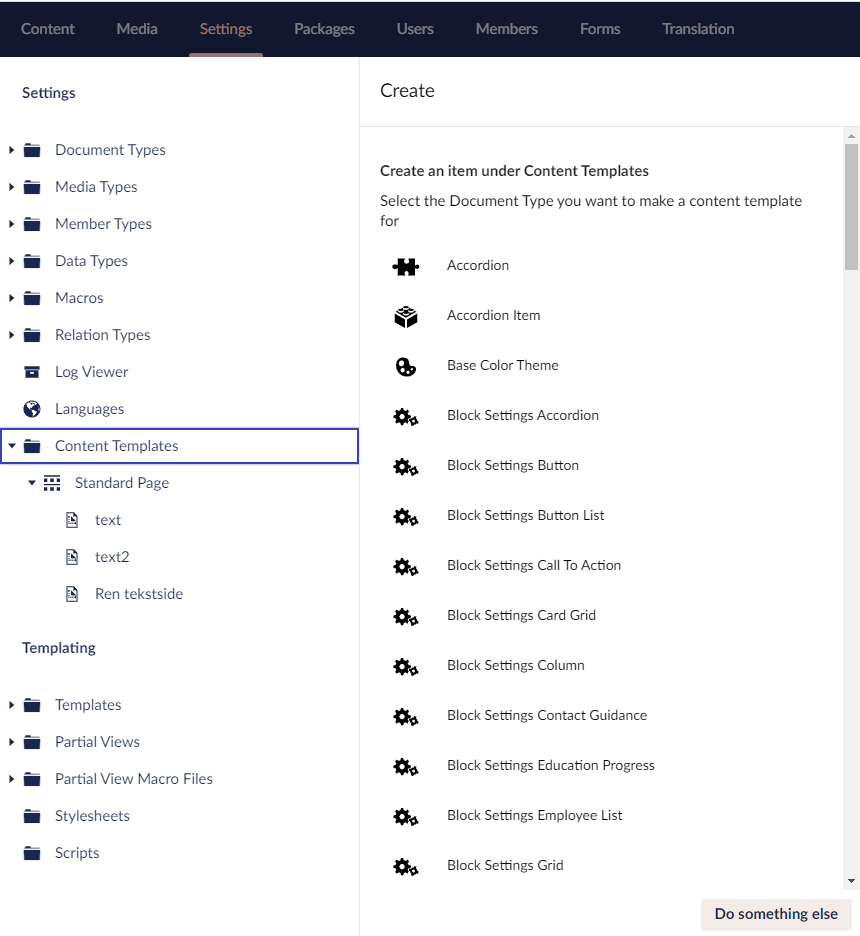Select Block Settings Call To Action
Image resolution: width=860 pixels, height=936 pixels.
[x=534, y=565]
